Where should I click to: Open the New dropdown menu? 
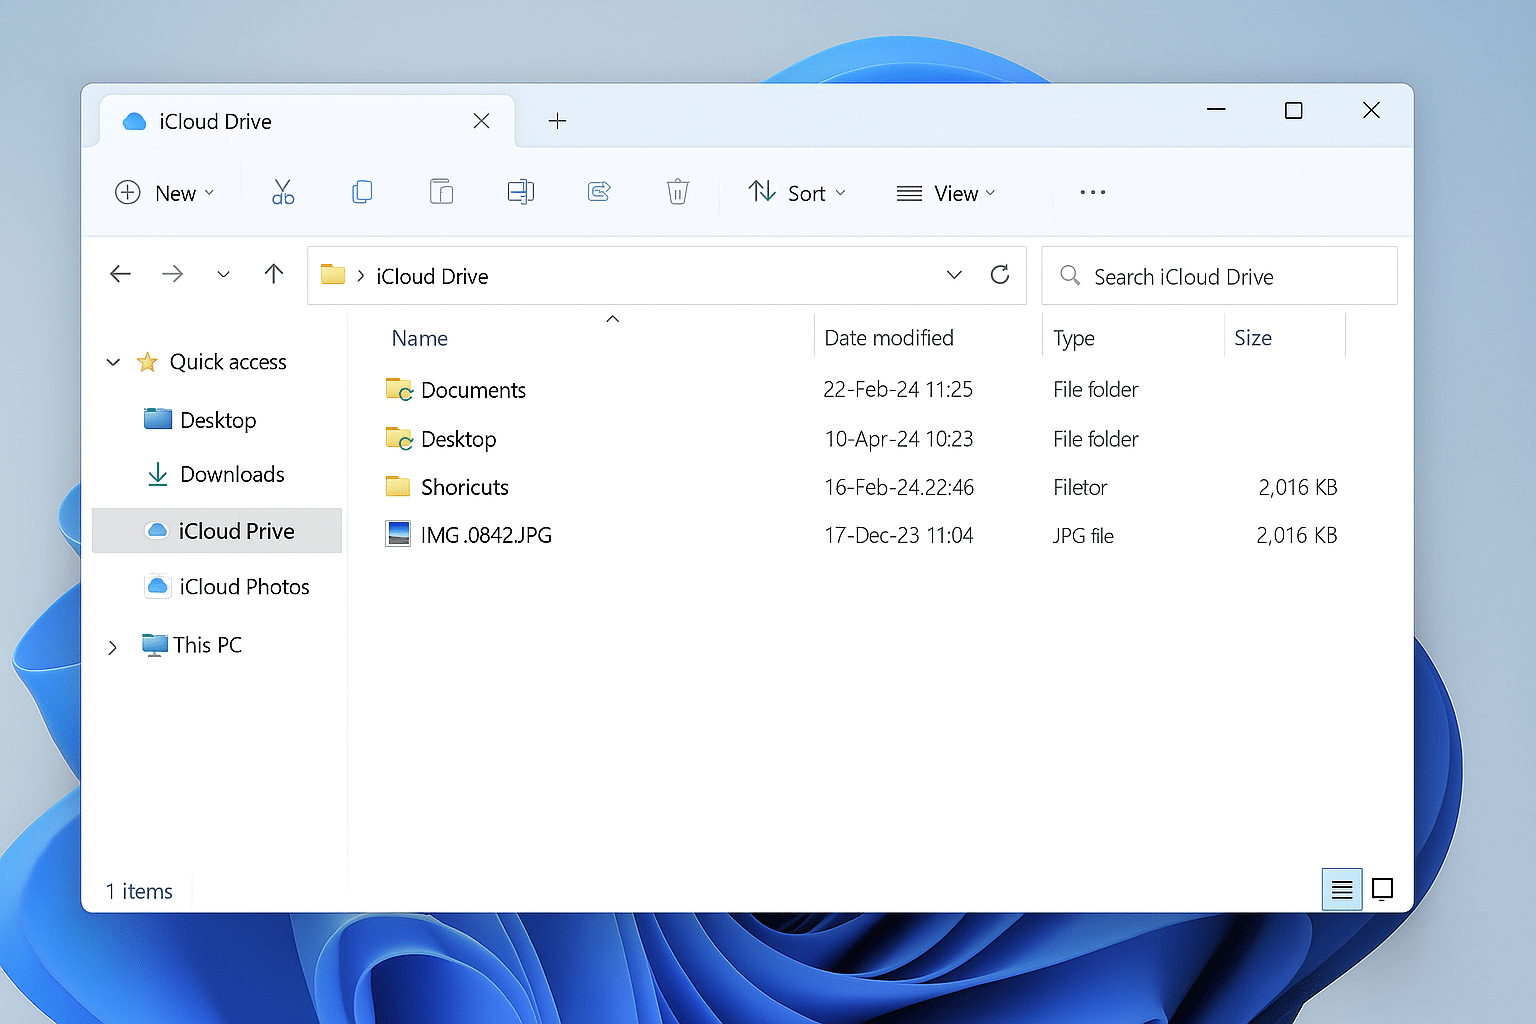[166, 192]
